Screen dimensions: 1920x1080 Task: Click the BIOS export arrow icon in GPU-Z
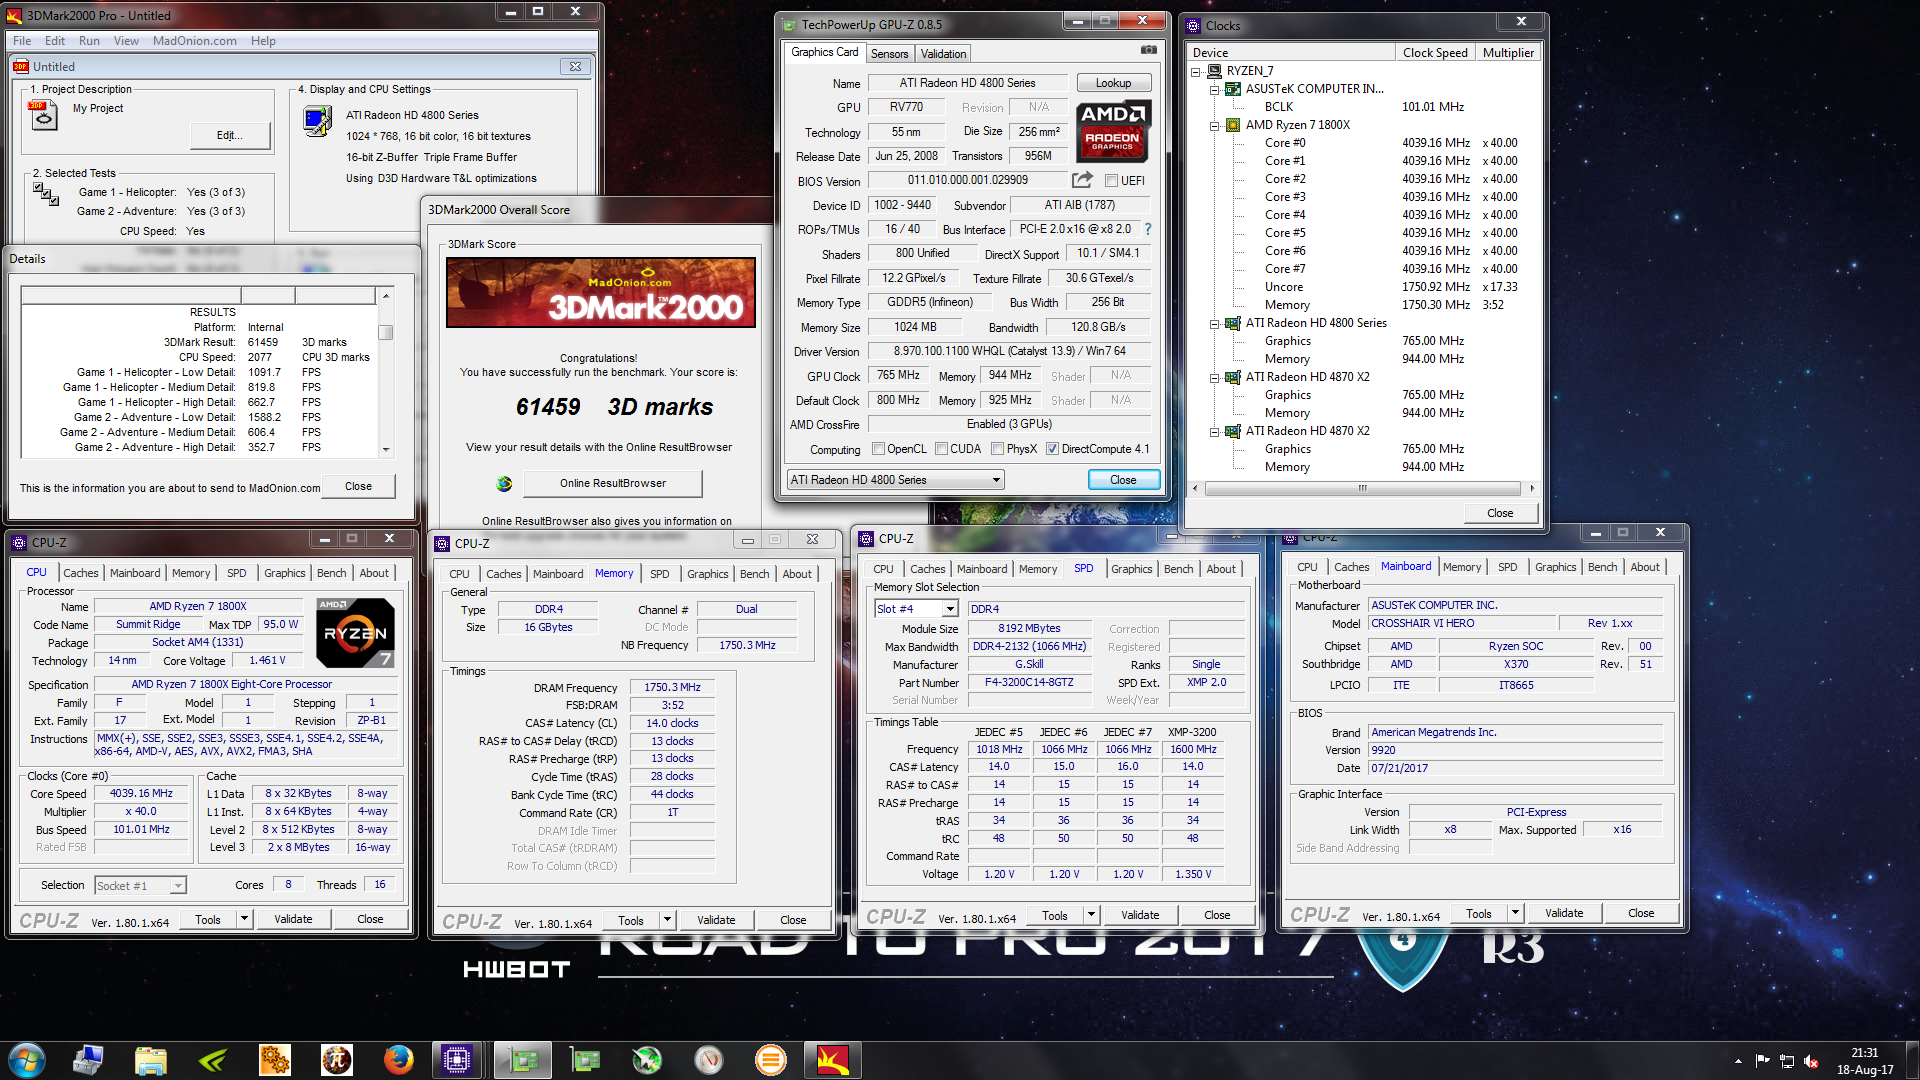tap(1082, 180)
